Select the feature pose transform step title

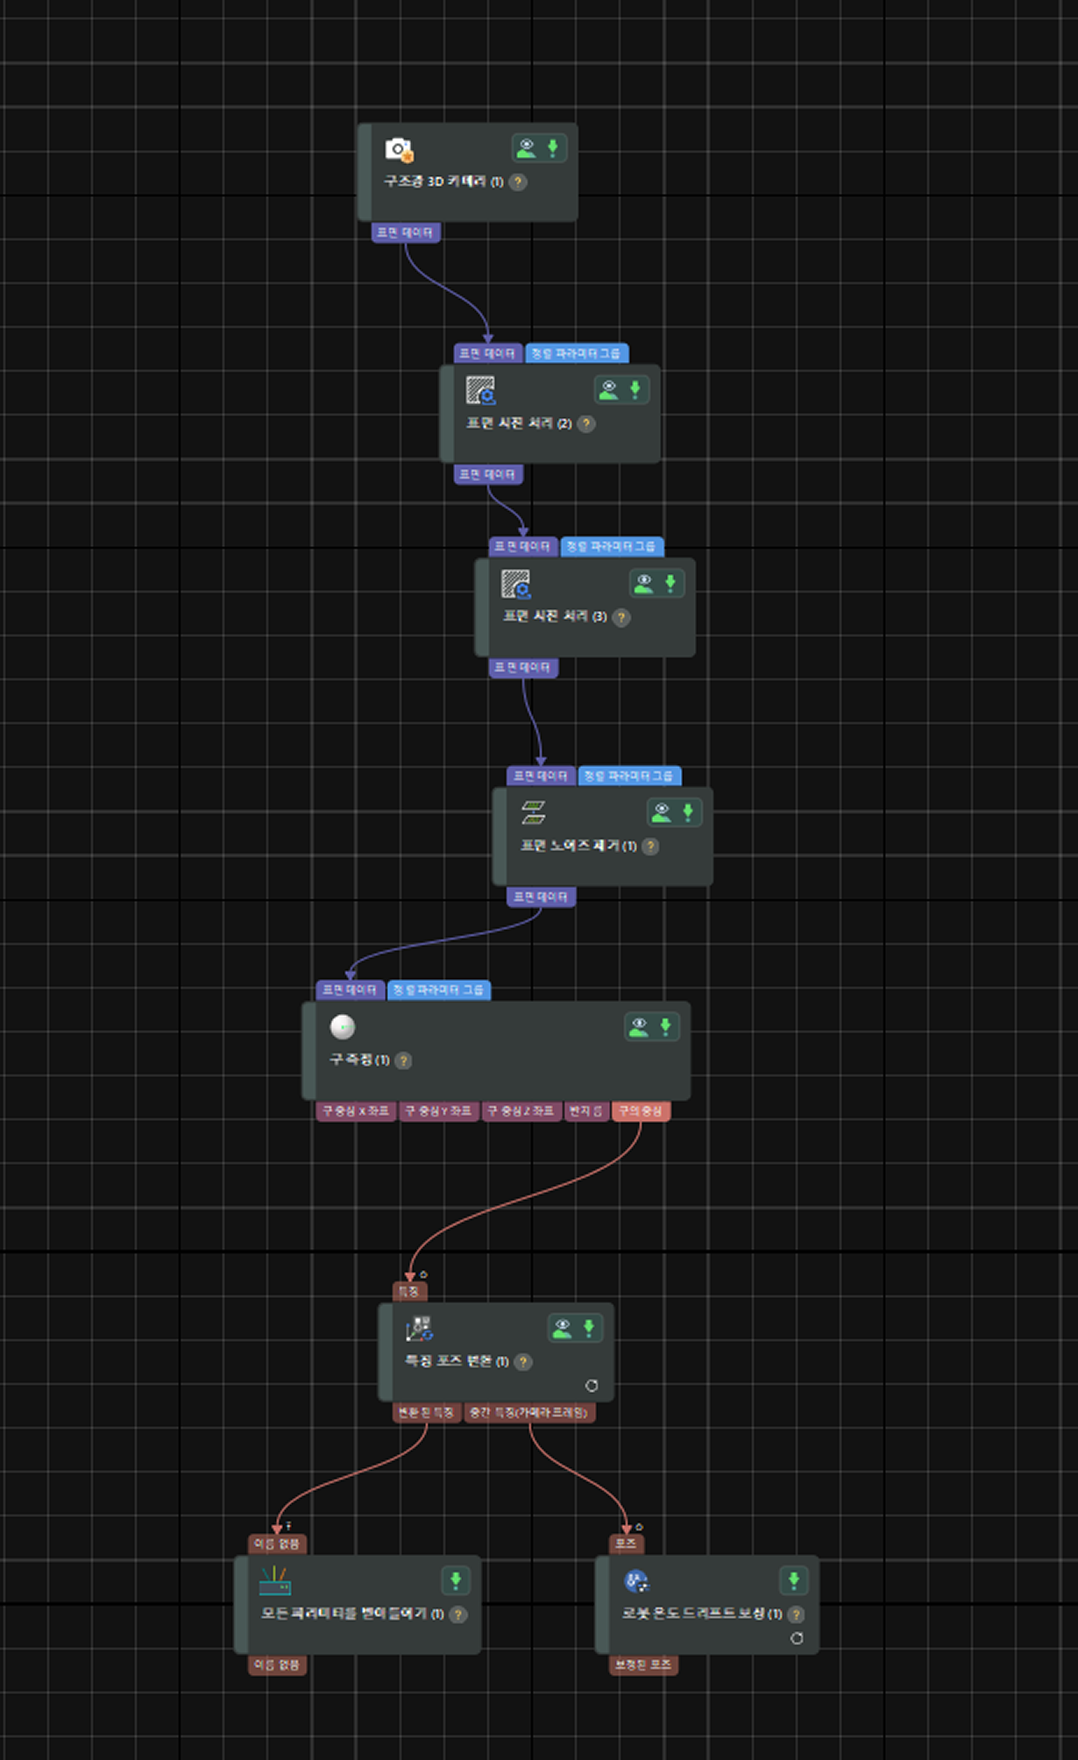click(x=457, y=1362)
